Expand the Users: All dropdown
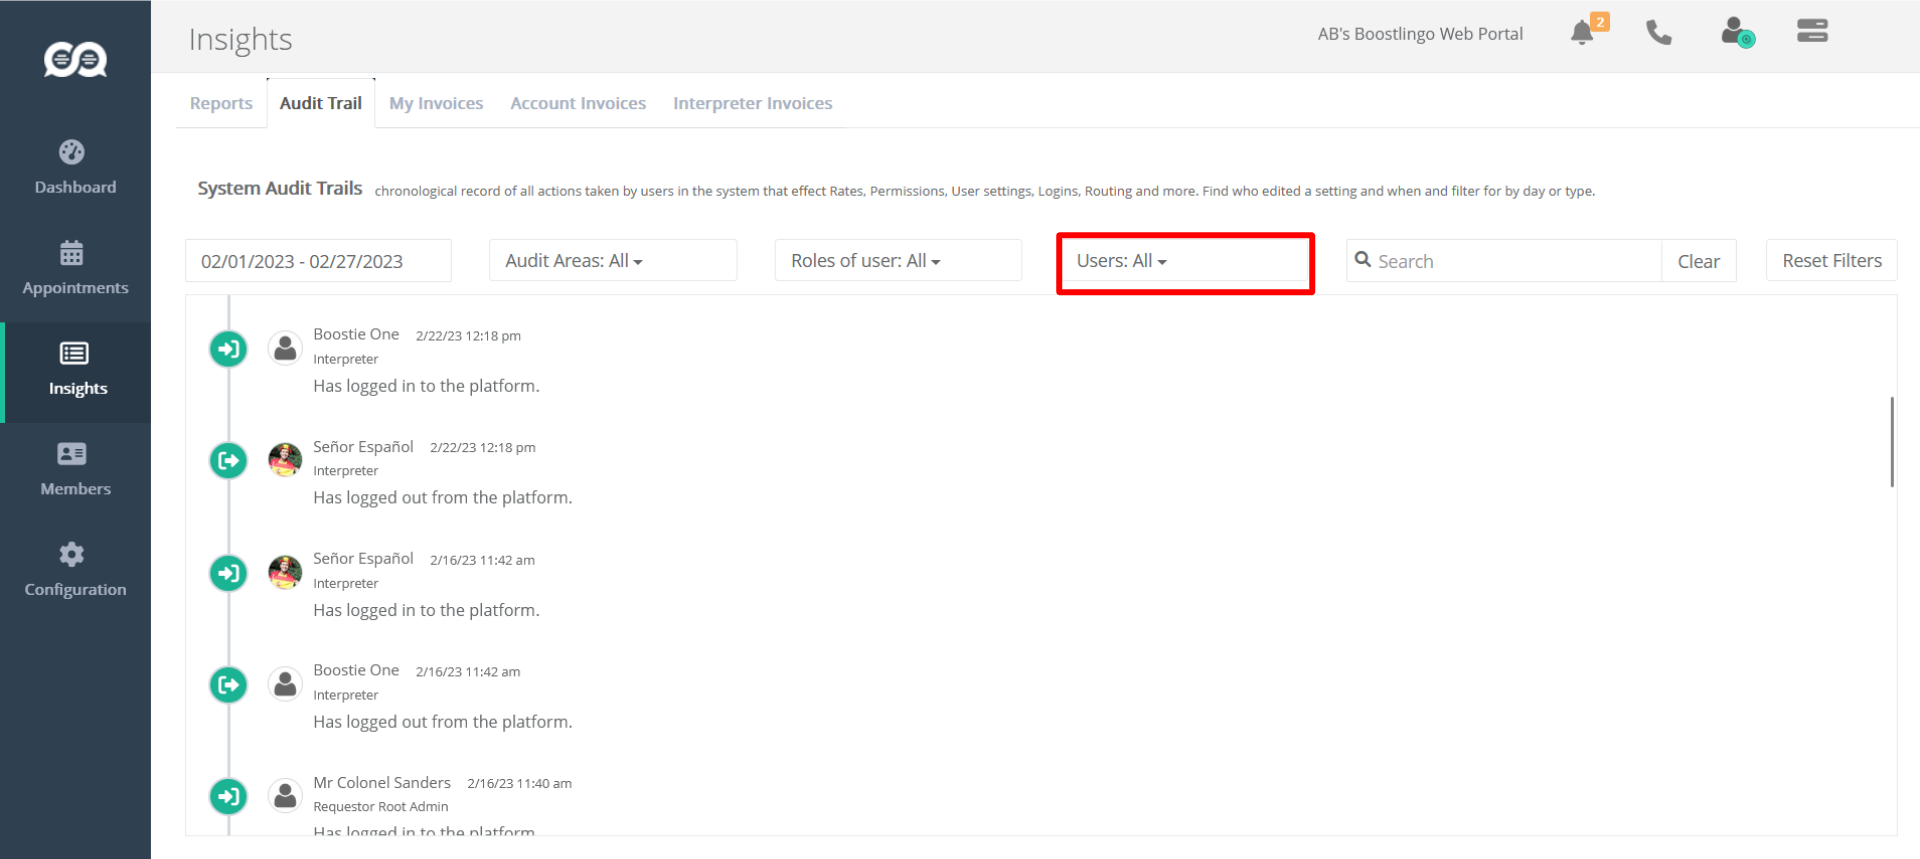 pyautogui.click(x=1185, y=260)
